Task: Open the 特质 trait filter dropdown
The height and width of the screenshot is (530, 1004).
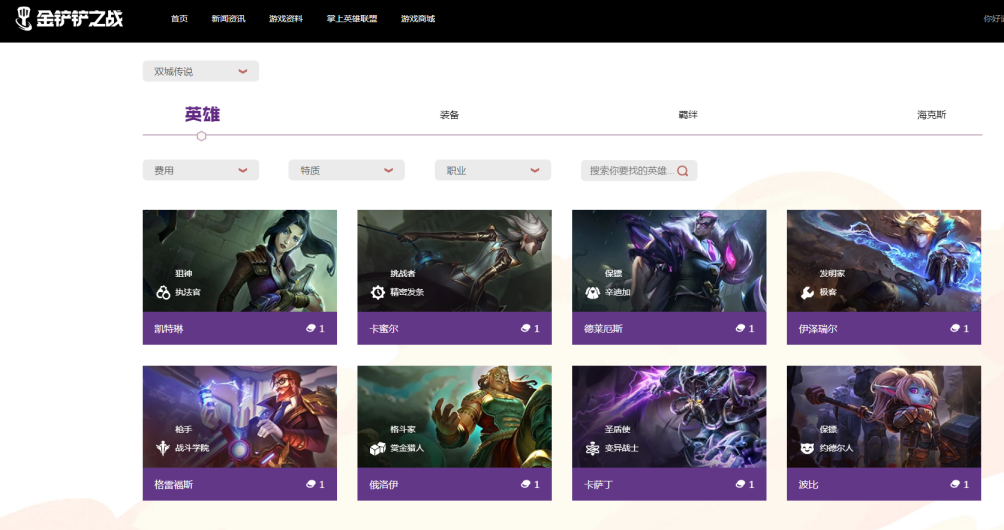Action: pyautogui.click(x=346, y=170)
